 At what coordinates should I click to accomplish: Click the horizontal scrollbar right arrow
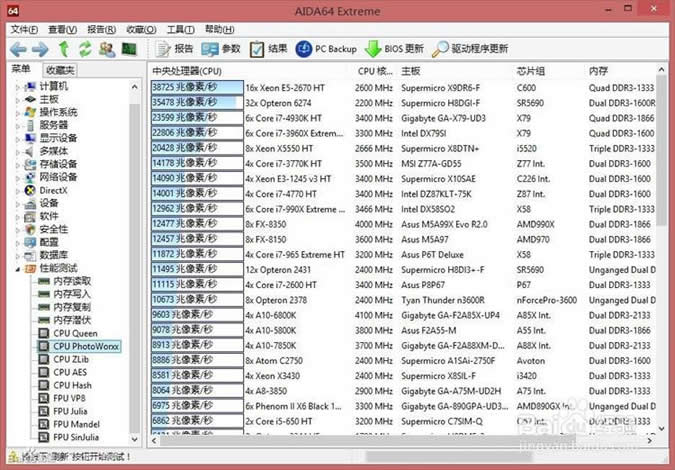point(650,441)
